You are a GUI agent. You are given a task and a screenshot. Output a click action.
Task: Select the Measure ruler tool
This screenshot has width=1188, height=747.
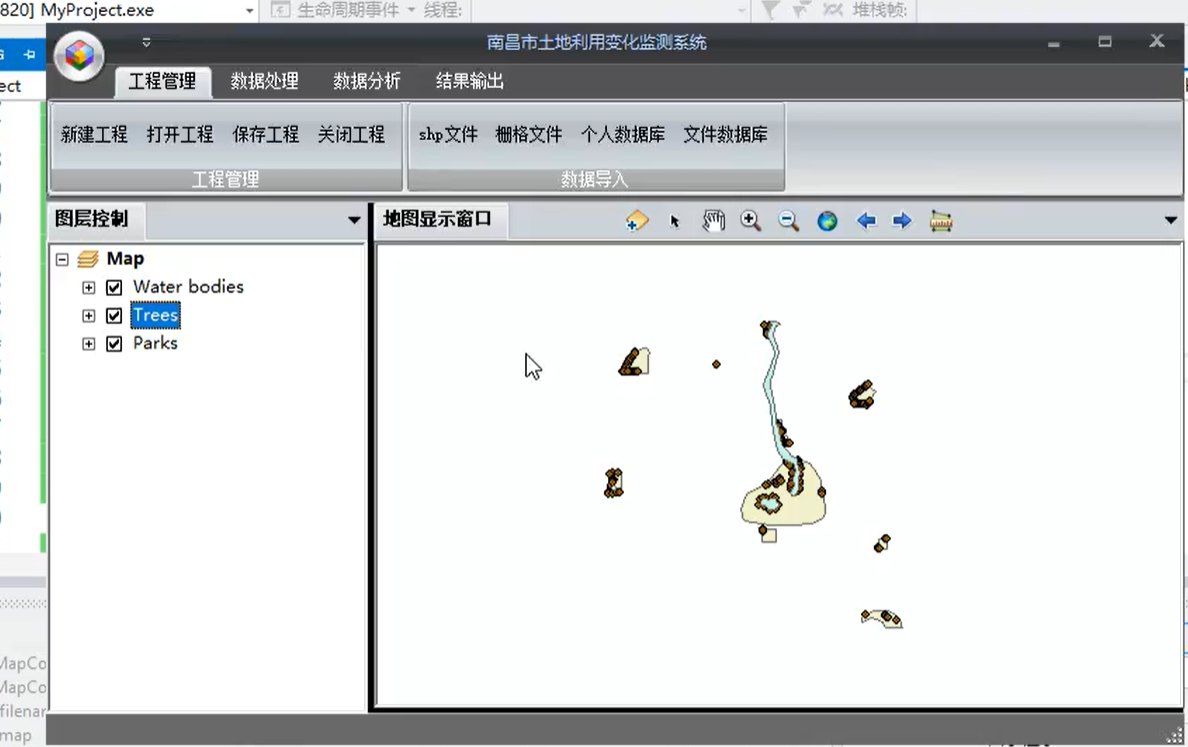tap(940, 221)
